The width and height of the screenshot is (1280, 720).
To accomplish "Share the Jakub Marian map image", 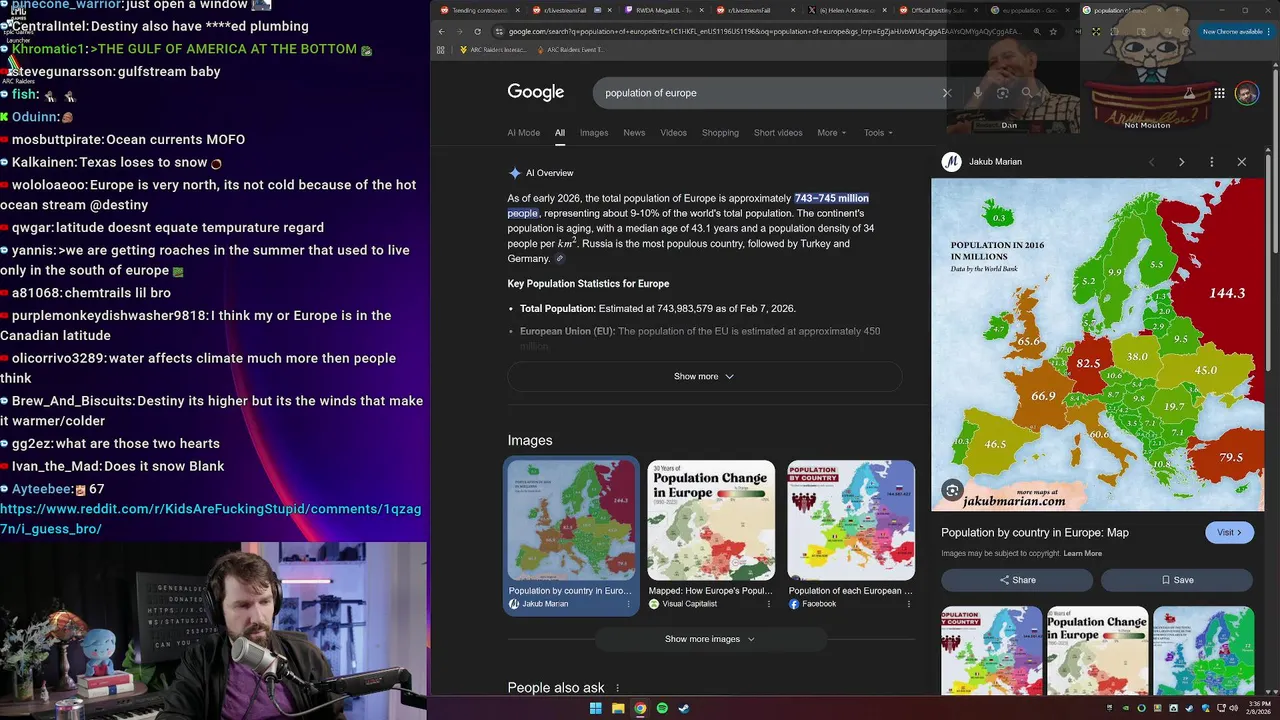I will (x=1017, y=580).
